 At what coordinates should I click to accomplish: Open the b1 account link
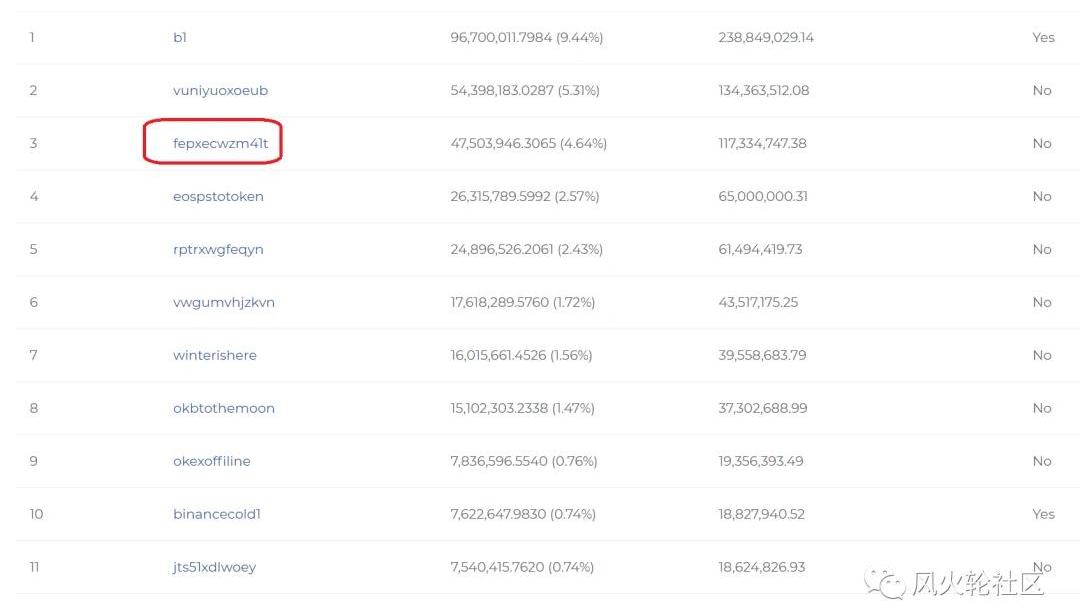coord(180,38)
